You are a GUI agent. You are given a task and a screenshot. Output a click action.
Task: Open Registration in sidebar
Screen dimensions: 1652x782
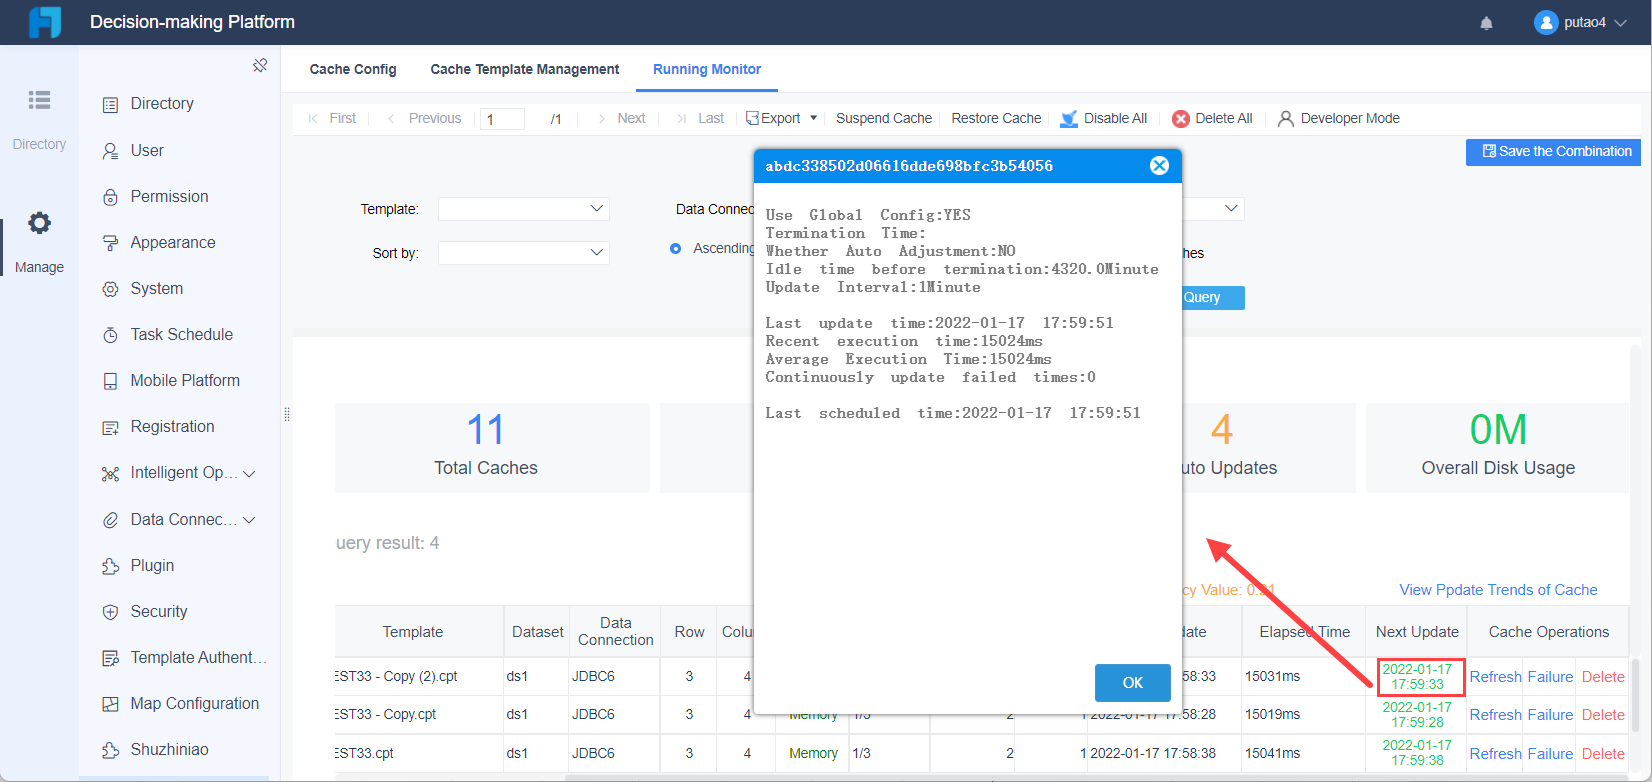(172, 426)
